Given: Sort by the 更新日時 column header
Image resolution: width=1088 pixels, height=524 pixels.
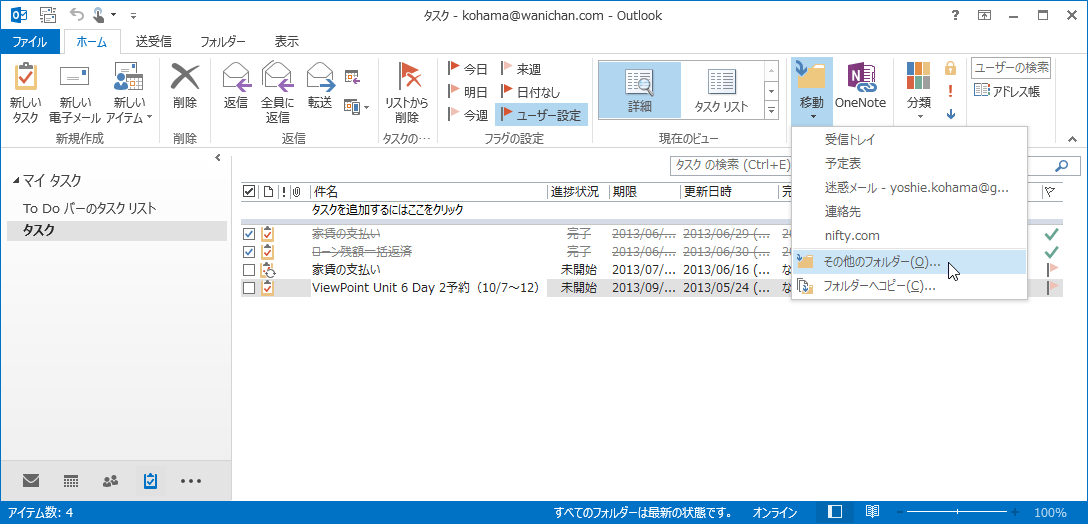Looking at the screenshot, I should coord(729,192).
